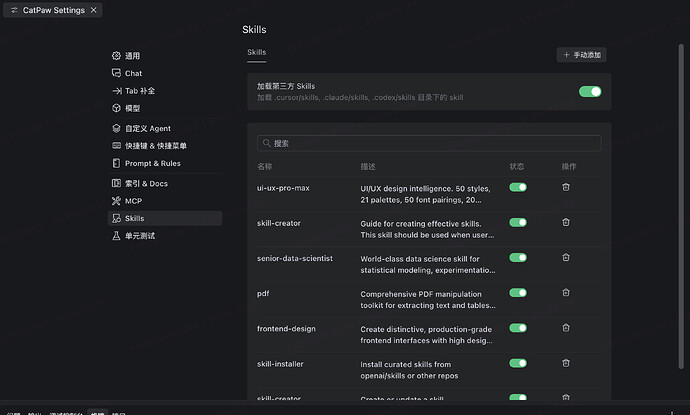Delete the skill-installer skill

click(x=566, y=363)
